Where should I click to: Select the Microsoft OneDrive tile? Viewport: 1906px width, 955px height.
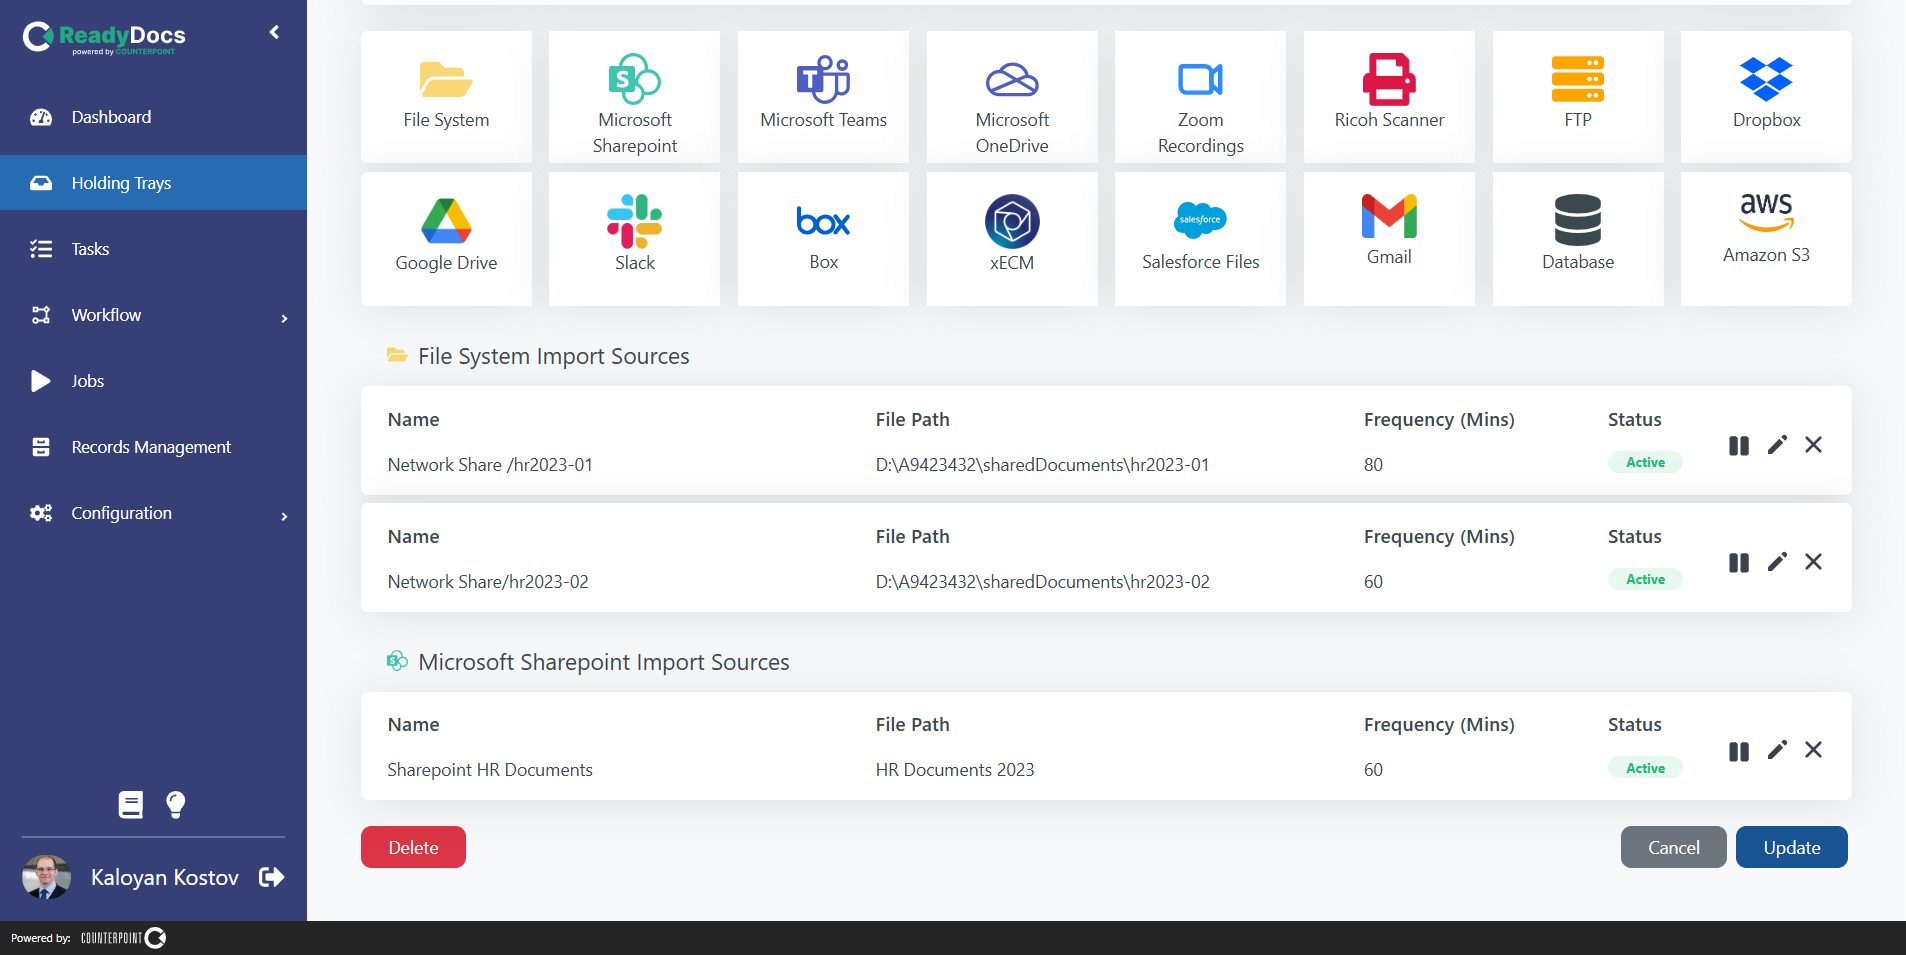point(1012,97)
